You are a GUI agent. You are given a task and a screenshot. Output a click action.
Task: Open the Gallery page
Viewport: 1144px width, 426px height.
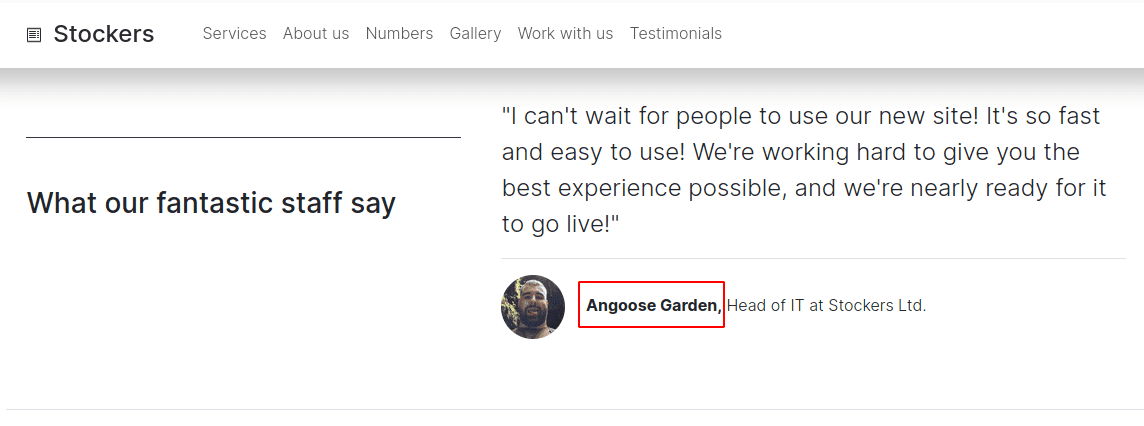coord(475,34)
